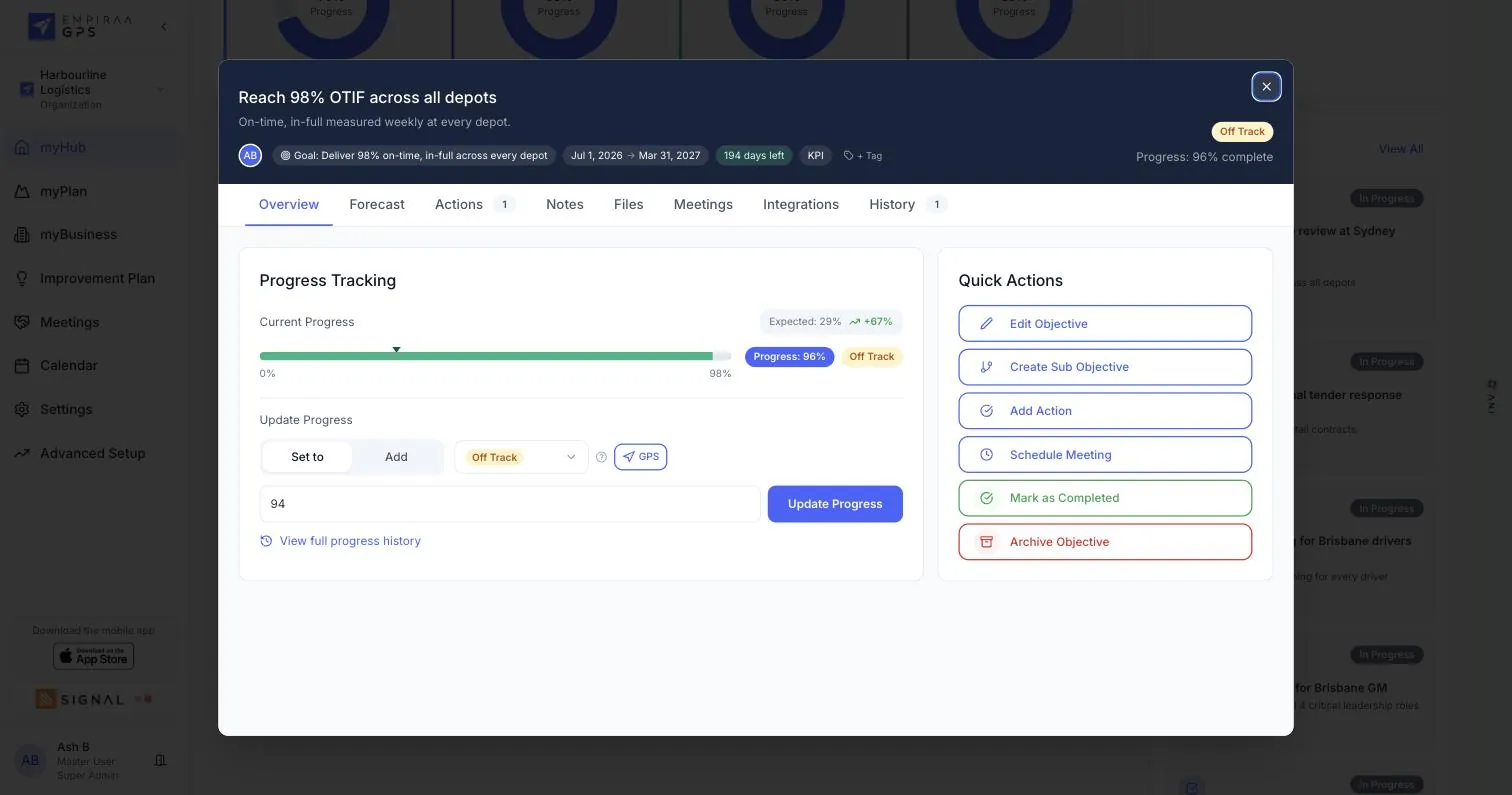
Task: Select the Add progress mode
Action: tap(396, 457)
